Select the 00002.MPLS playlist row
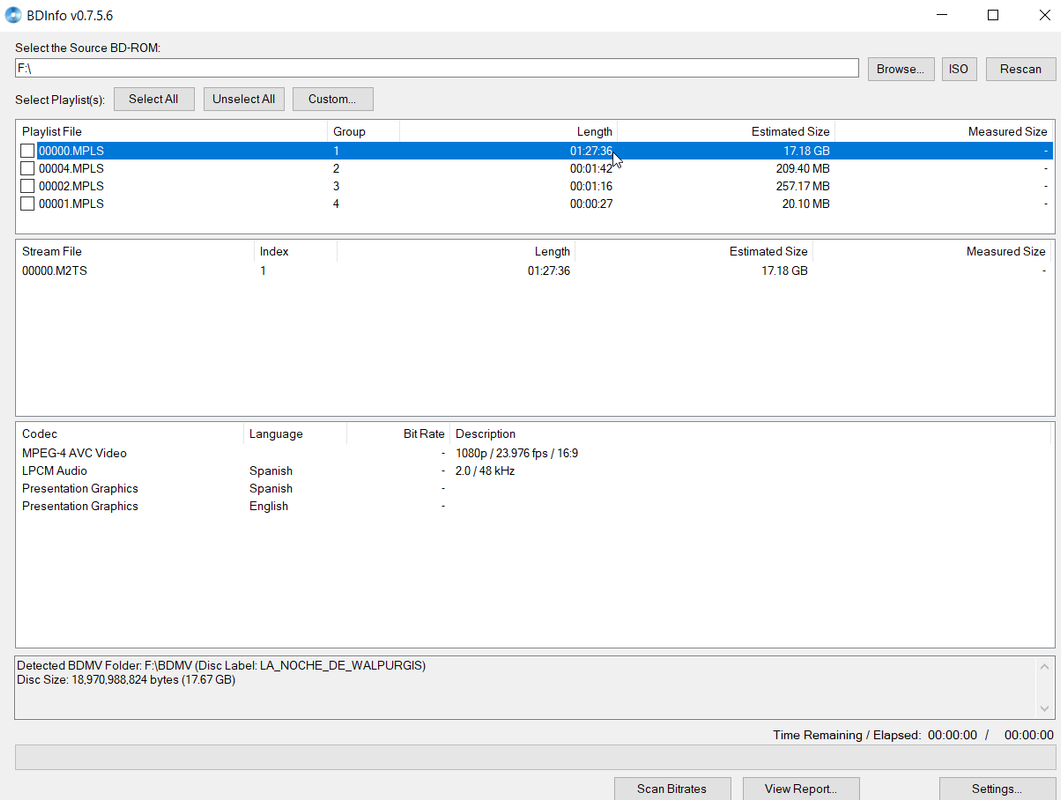 click(535, 186)
